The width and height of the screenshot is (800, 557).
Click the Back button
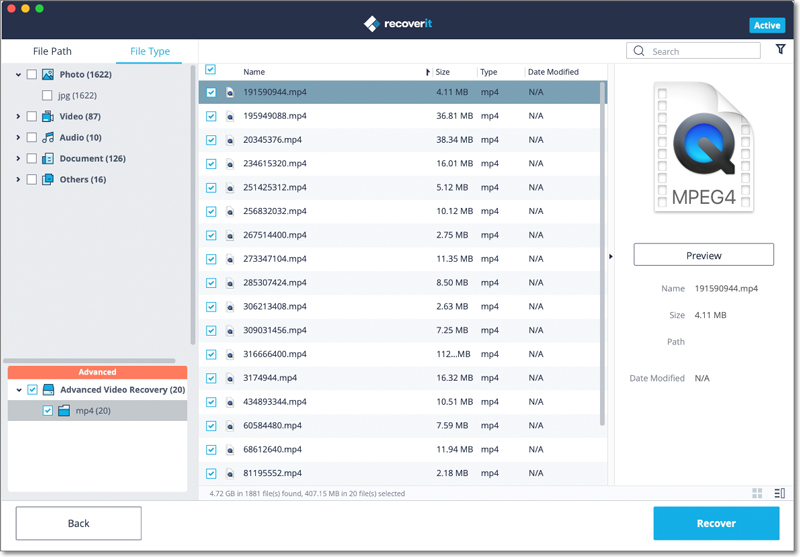(79, 523)
